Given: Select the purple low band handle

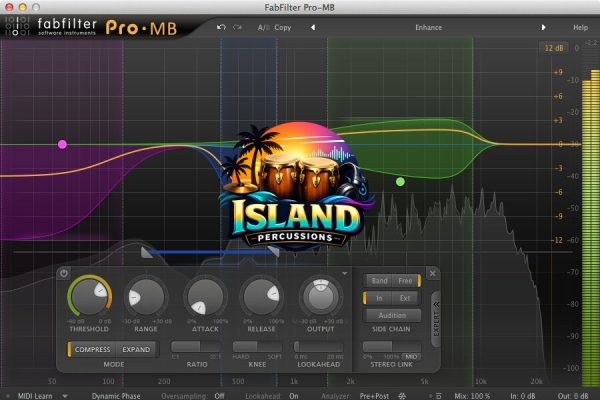Looking at the screenshot, I should (x=62, y=144).
